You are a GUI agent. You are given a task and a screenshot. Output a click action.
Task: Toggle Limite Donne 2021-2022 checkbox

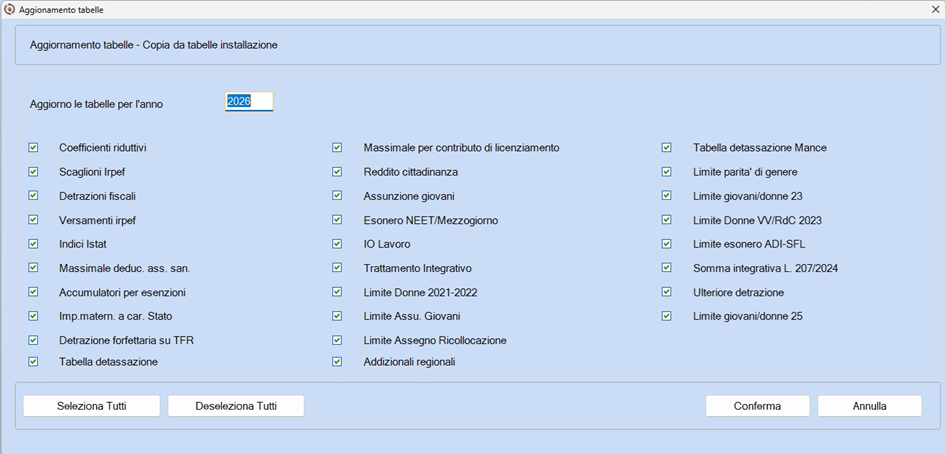click(337, 291)
